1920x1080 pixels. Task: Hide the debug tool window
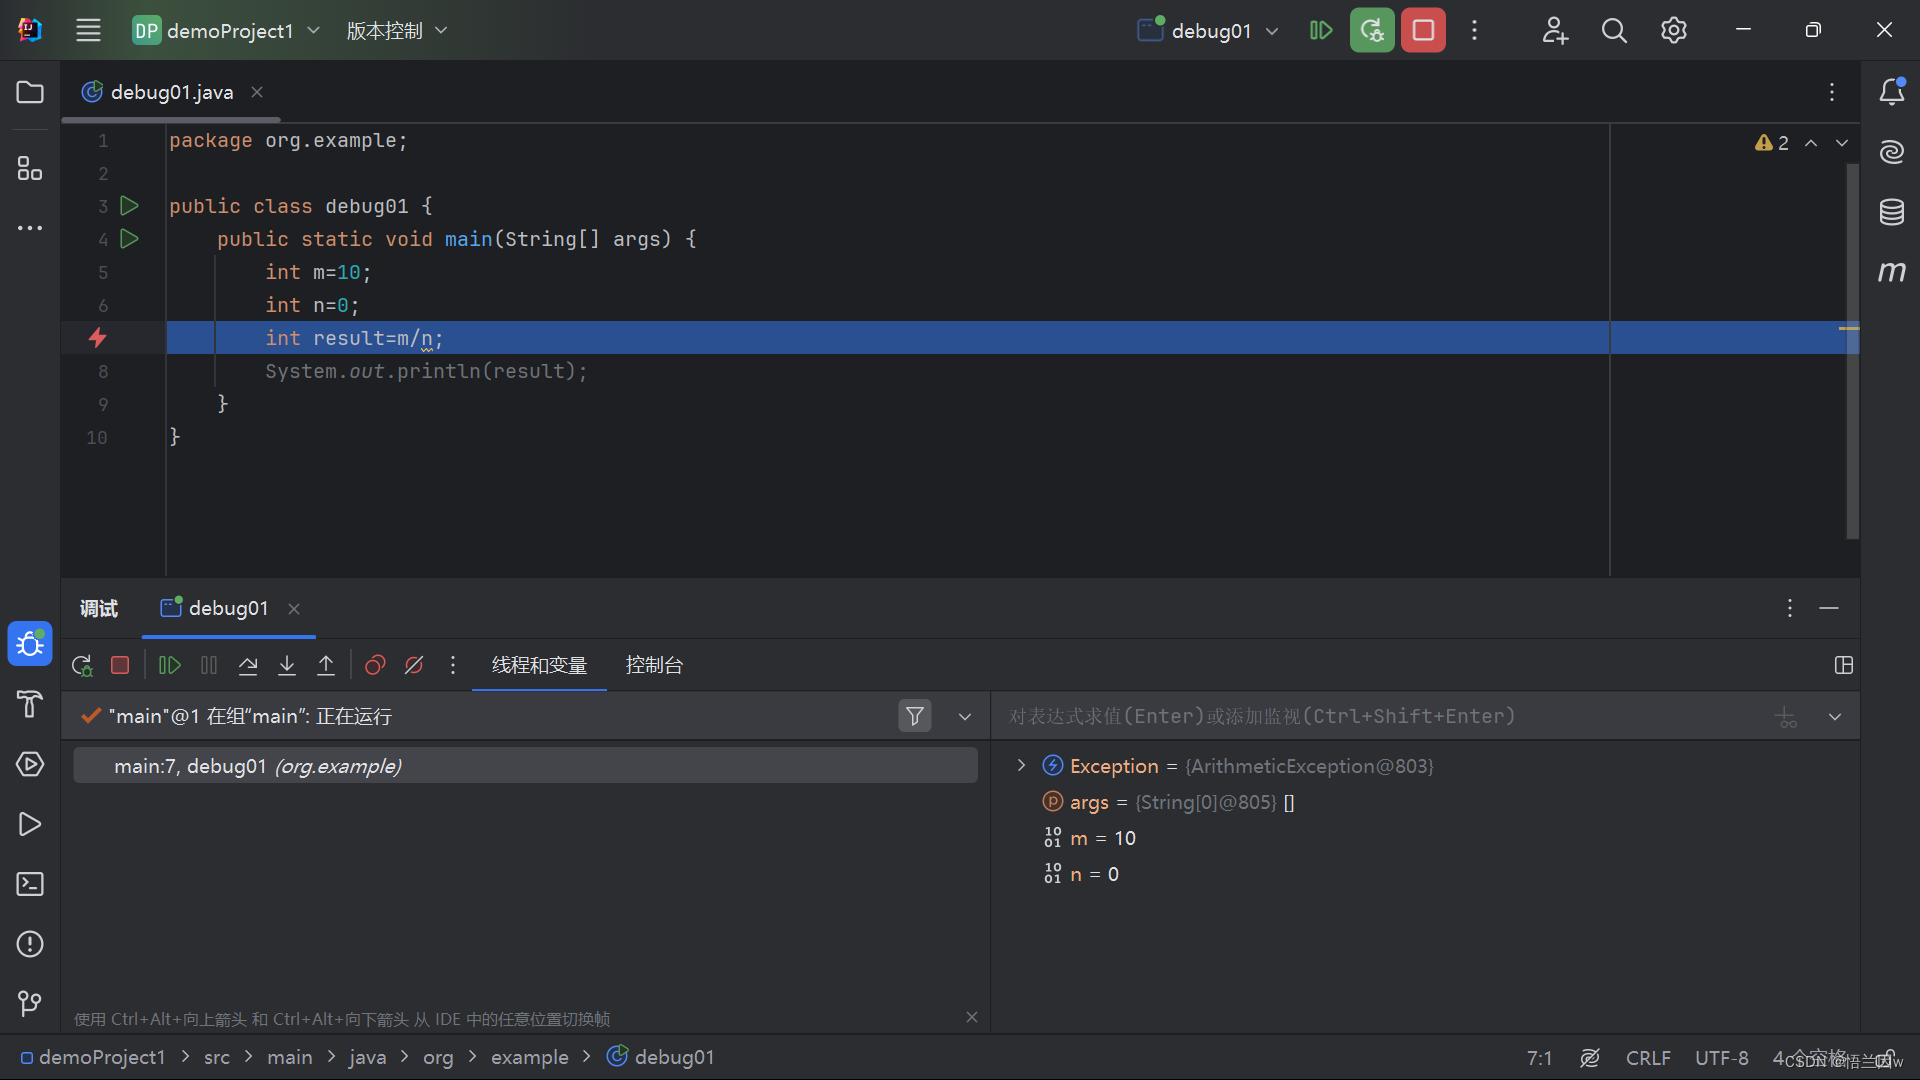[1829, 608]
